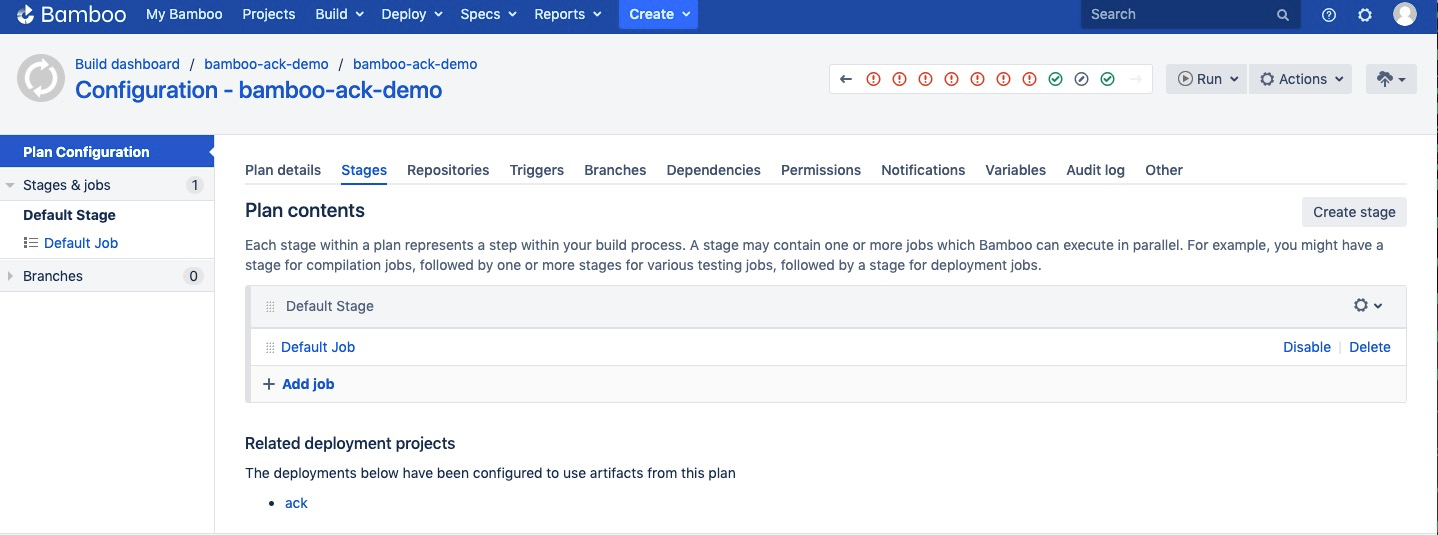Select Plan Configuration in the sidebar
Screen dimensions: 1438x535
107,152
